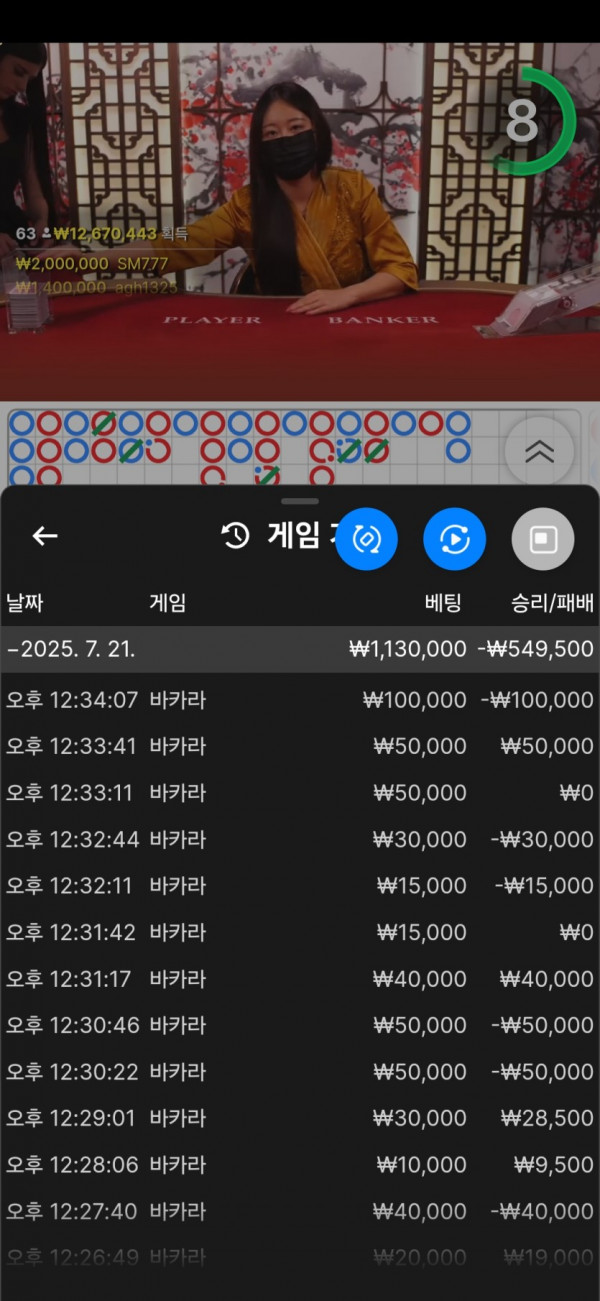Tap the ₩2,000,000 SM777 winner entry
Image resolution: width=600 pixels, height=1301 pixels.
pos(92,263)
